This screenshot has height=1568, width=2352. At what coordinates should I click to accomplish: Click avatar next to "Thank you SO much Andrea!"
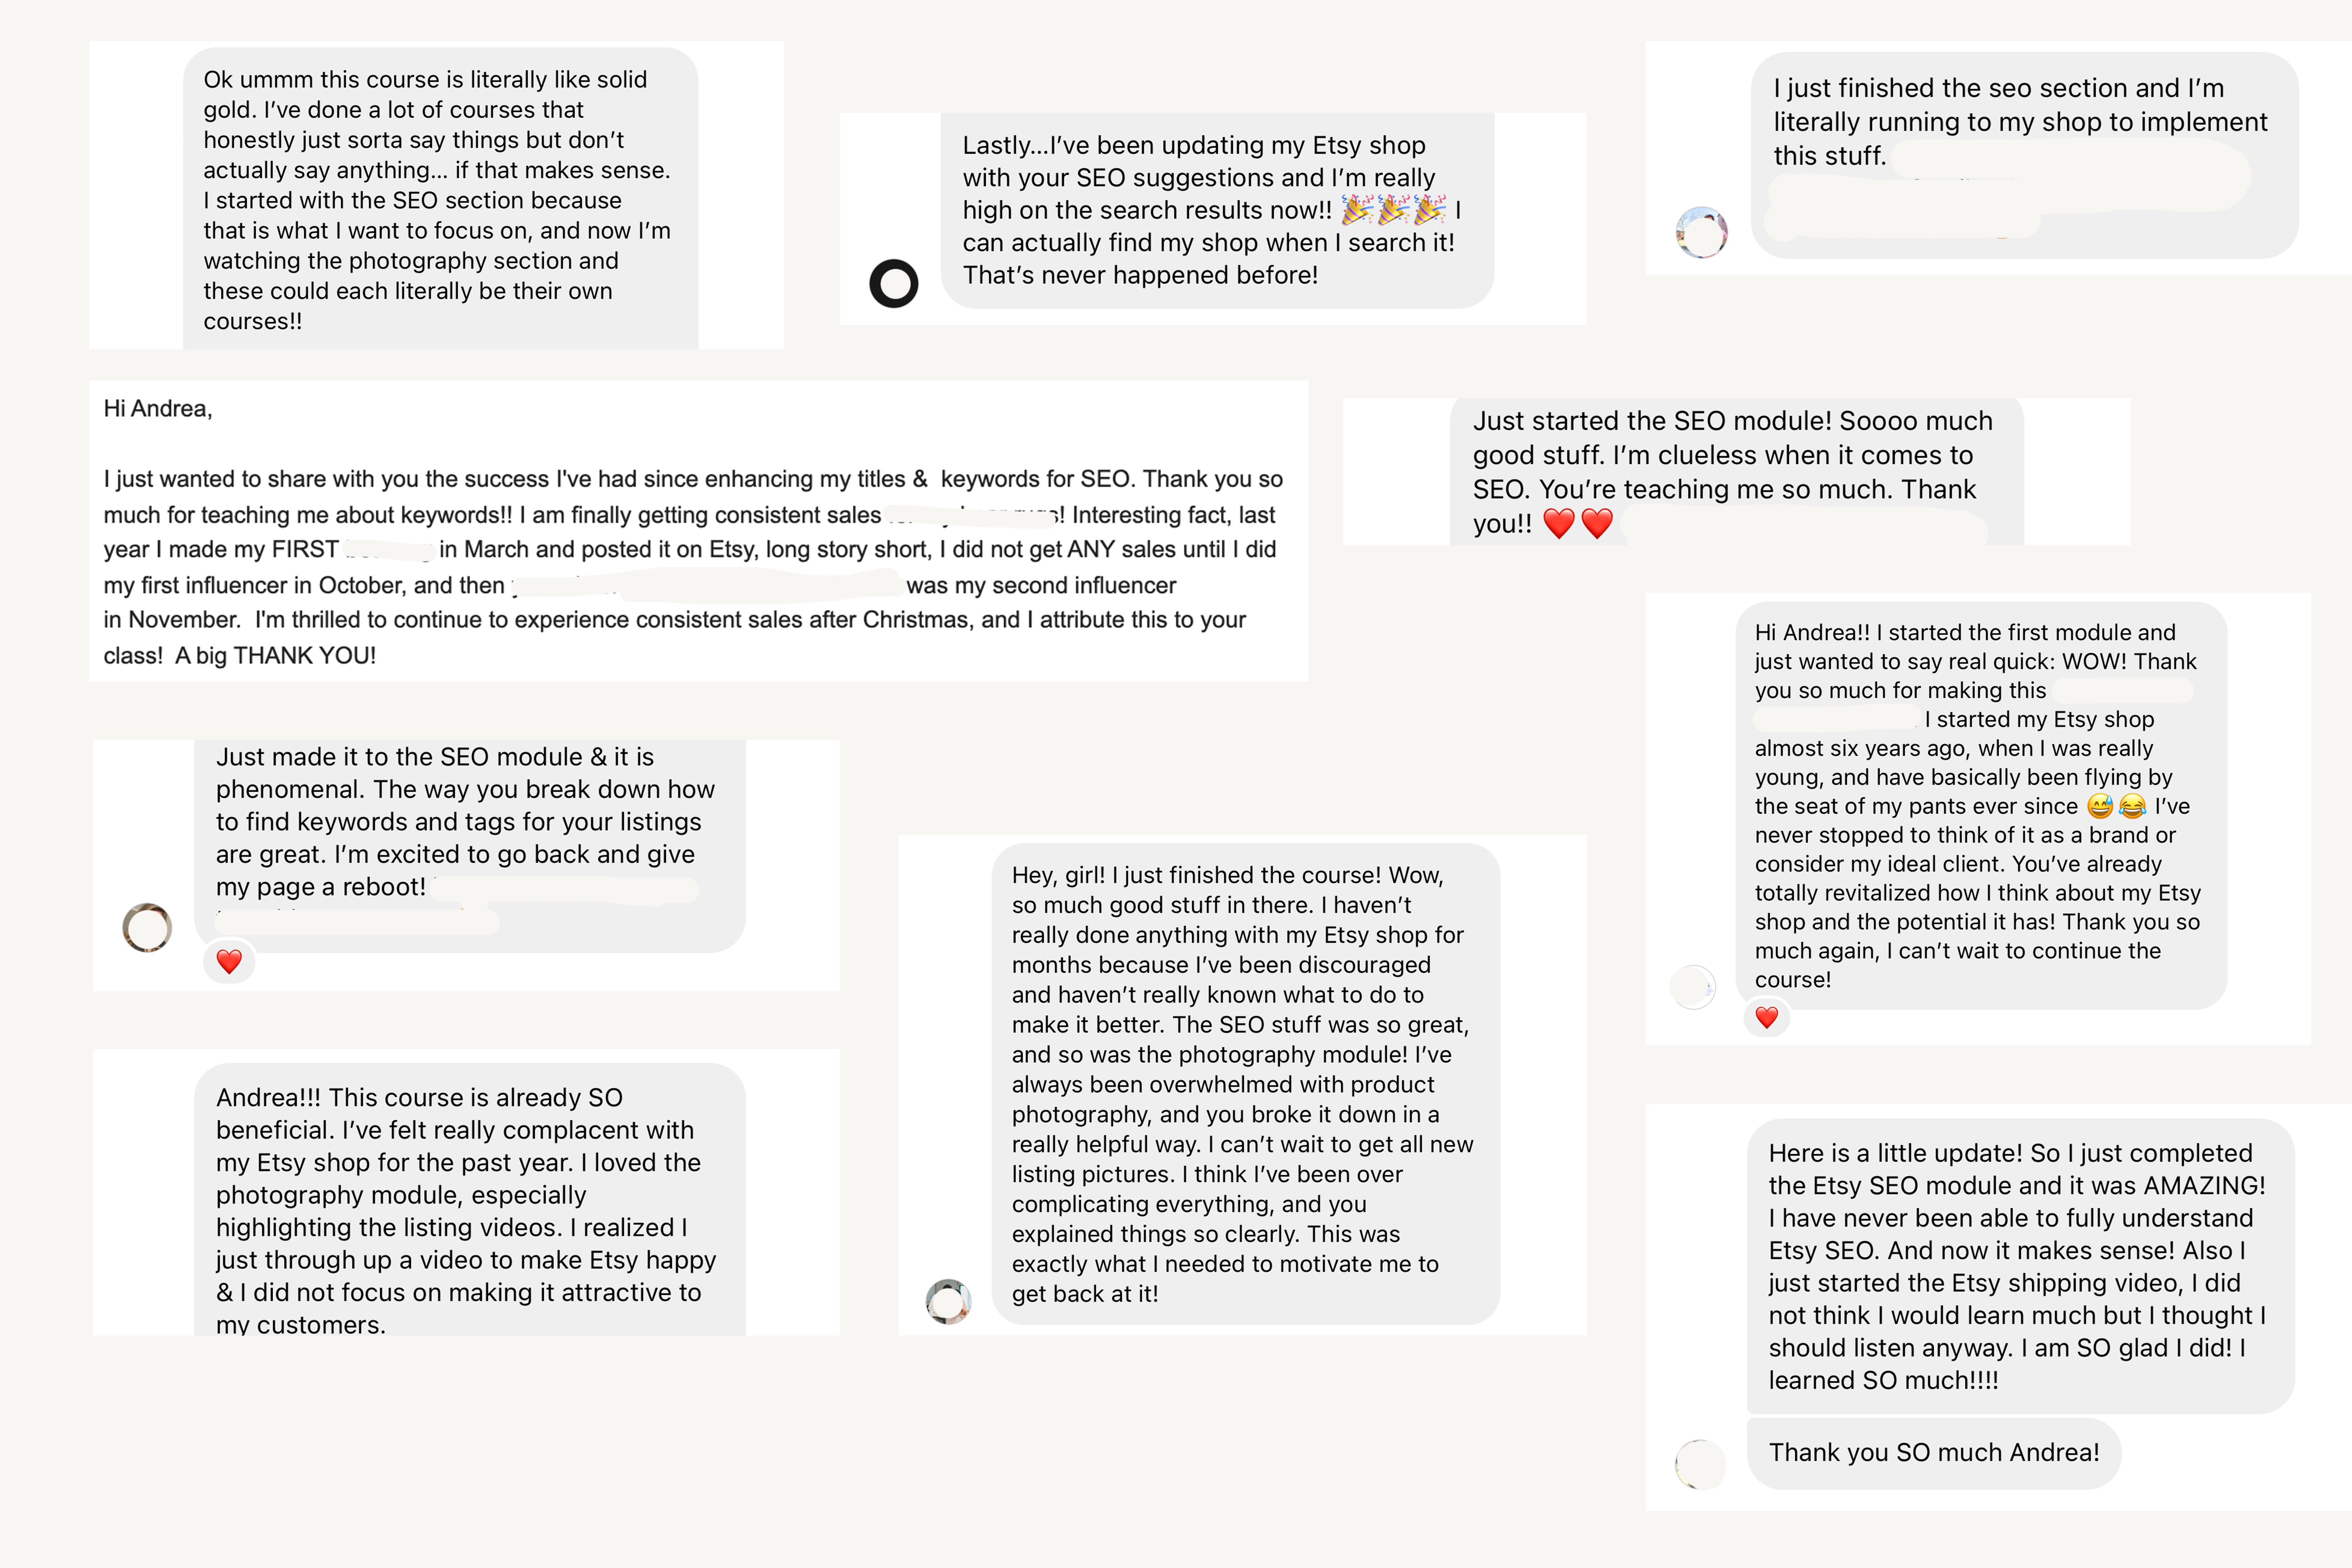[x=1699, y=1464]
